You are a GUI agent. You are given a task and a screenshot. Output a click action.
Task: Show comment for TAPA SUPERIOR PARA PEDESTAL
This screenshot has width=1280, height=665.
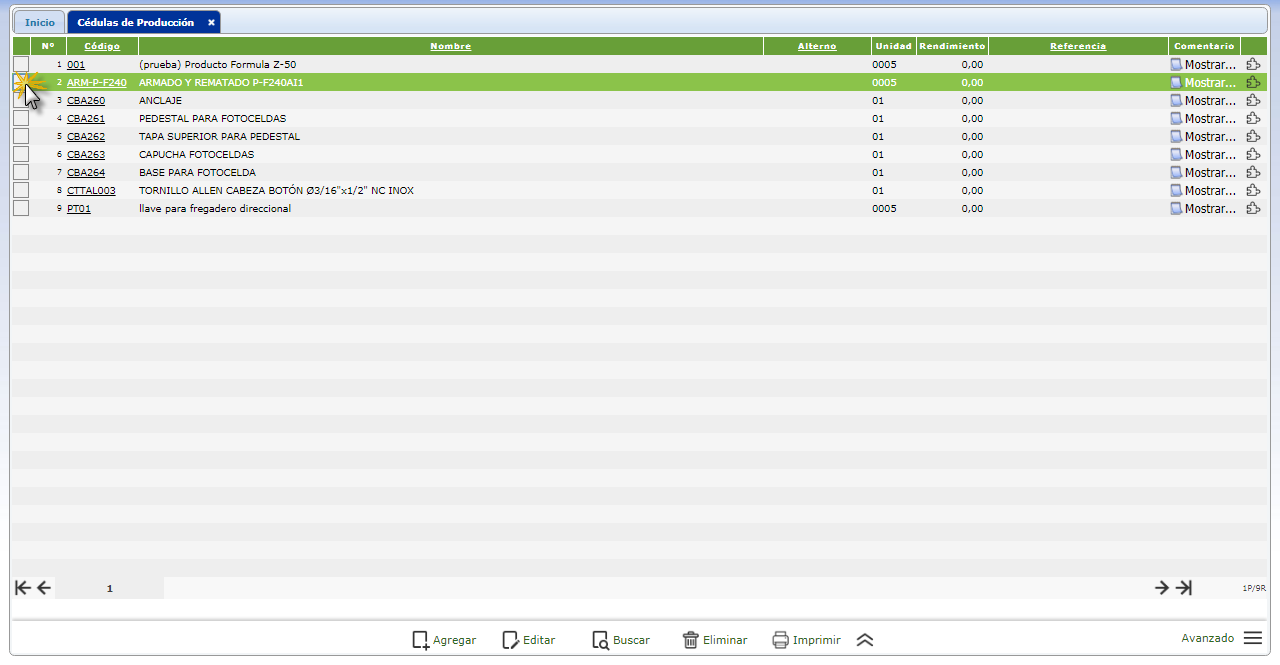click(1203, 136)
